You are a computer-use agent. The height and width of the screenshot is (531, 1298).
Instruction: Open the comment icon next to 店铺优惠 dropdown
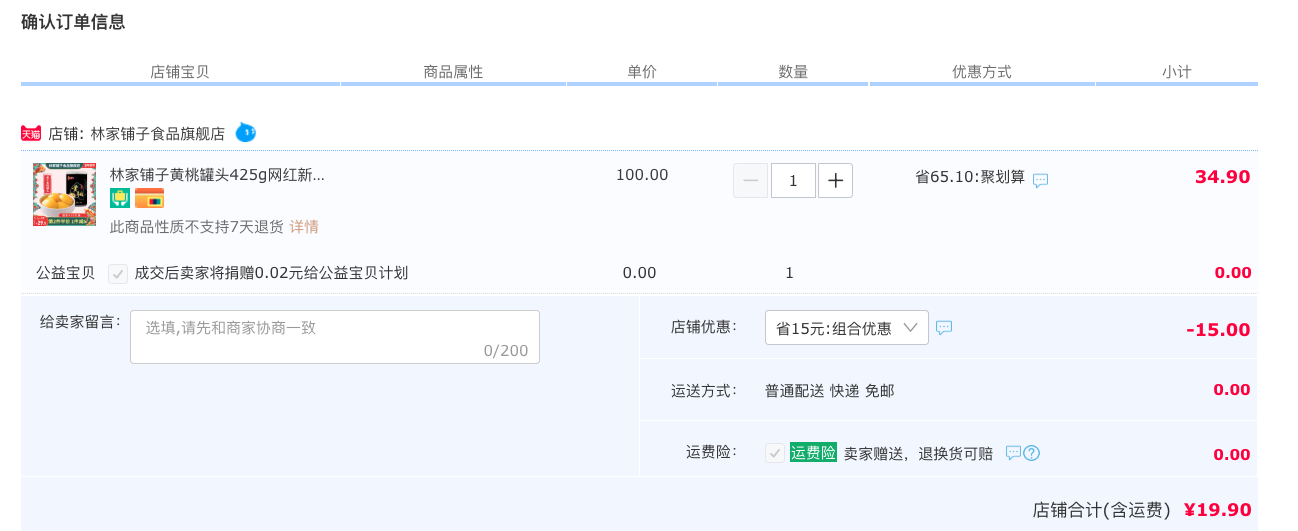(944, 327)
